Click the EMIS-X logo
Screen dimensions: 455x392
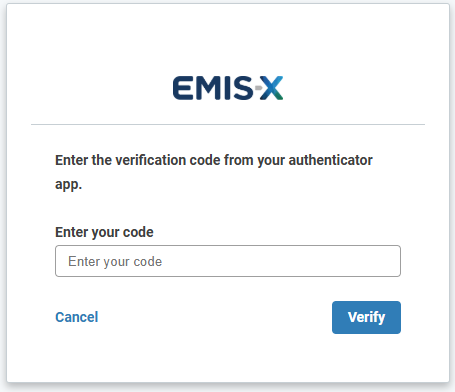[x=228, y=88]
